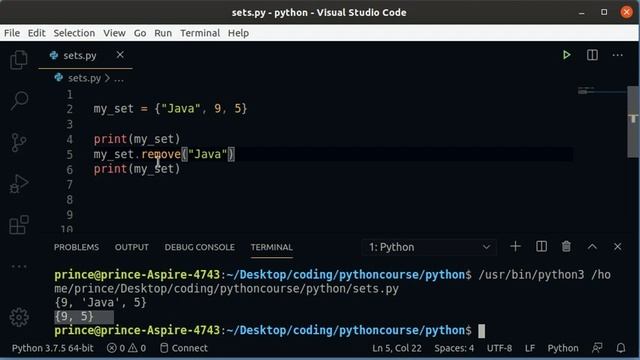640x360 pixels.
Task: Change indentation via Spaces: 4
Action: [454, 348]
